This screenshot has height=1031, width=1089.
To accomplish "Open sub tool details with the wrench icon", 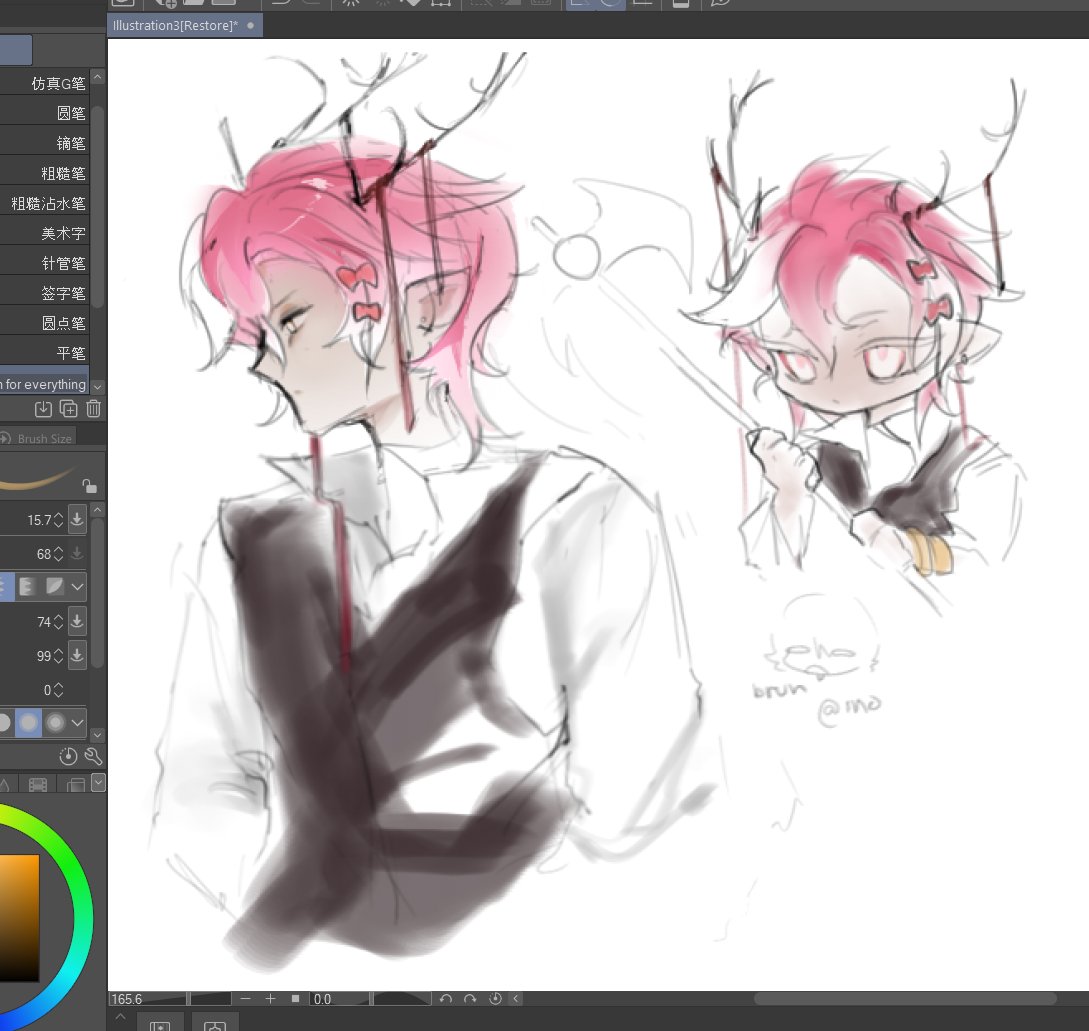I will [x=93, y=757].
